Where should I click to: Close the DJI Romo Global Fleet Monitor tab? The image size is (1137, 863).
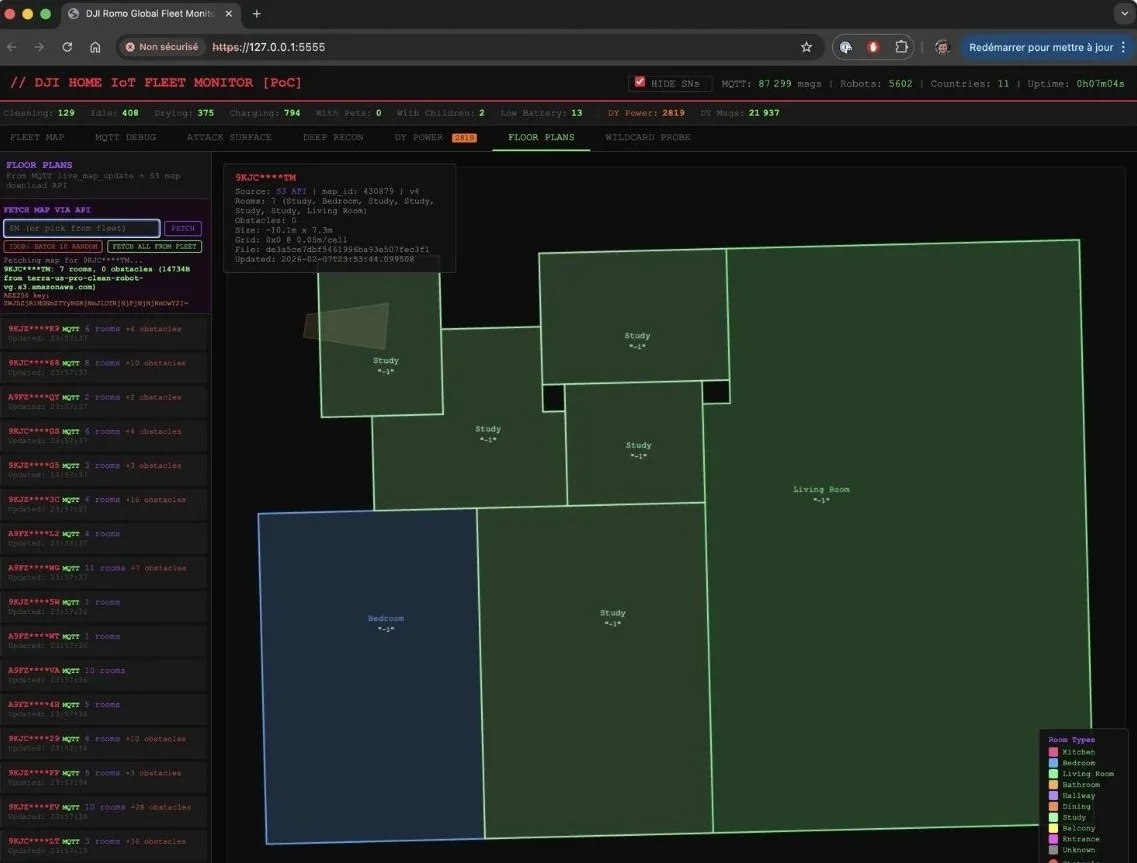point(228,14)
